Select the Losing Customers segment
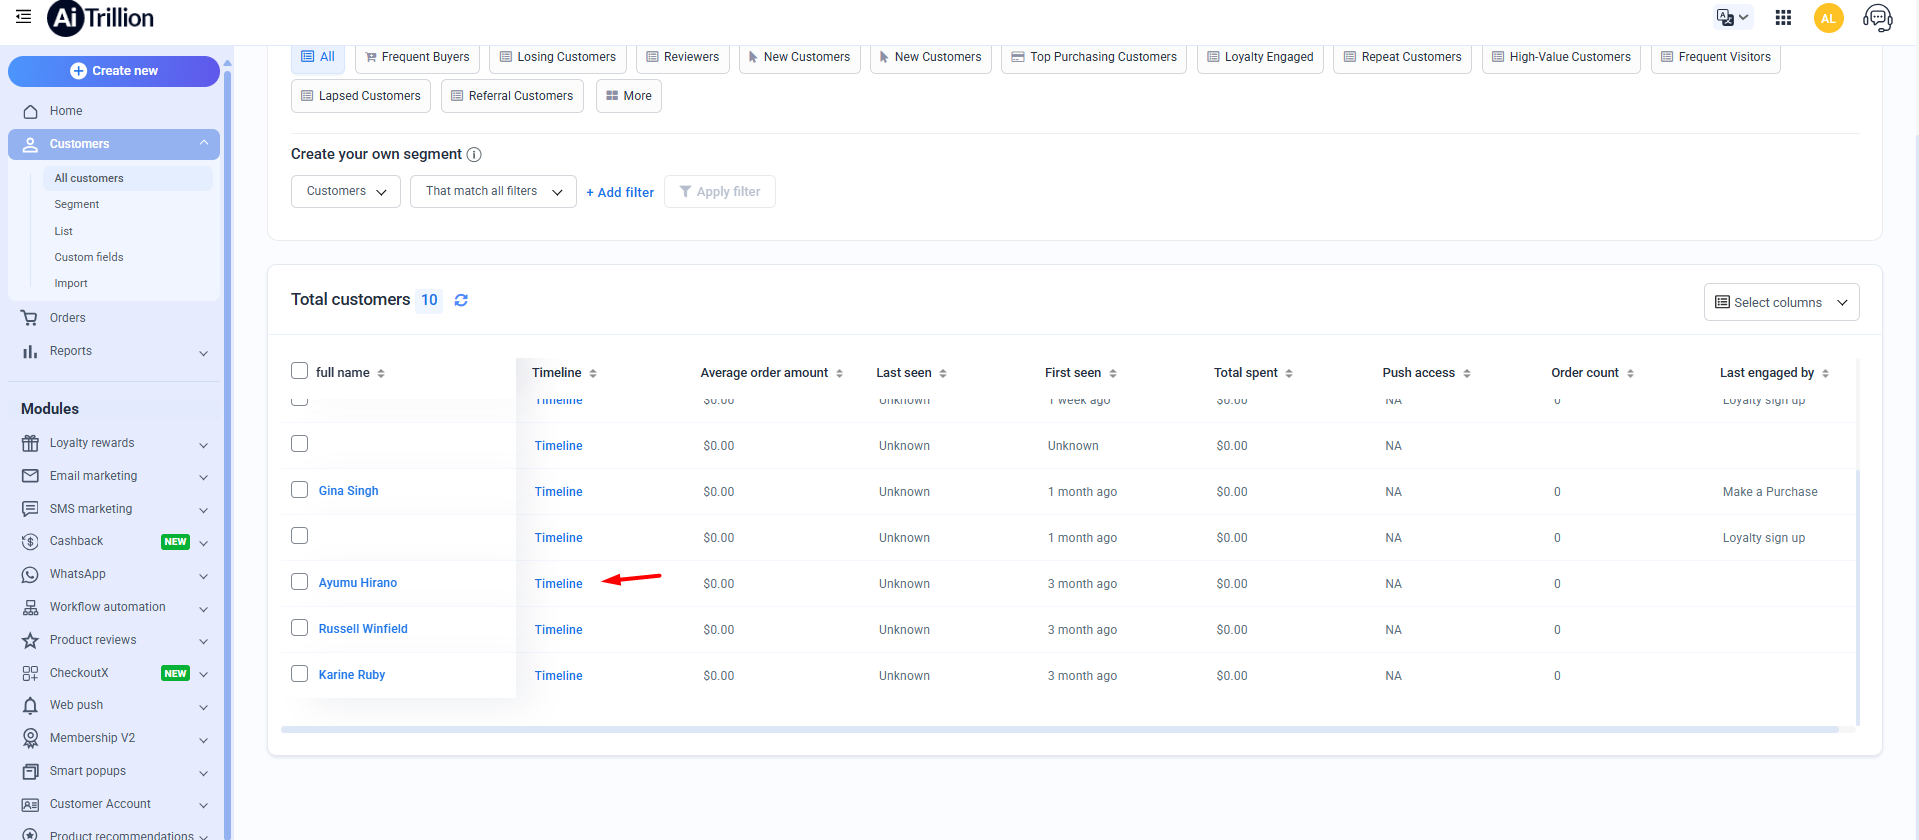The image size is (1919, 840). (x=558, y=57)
